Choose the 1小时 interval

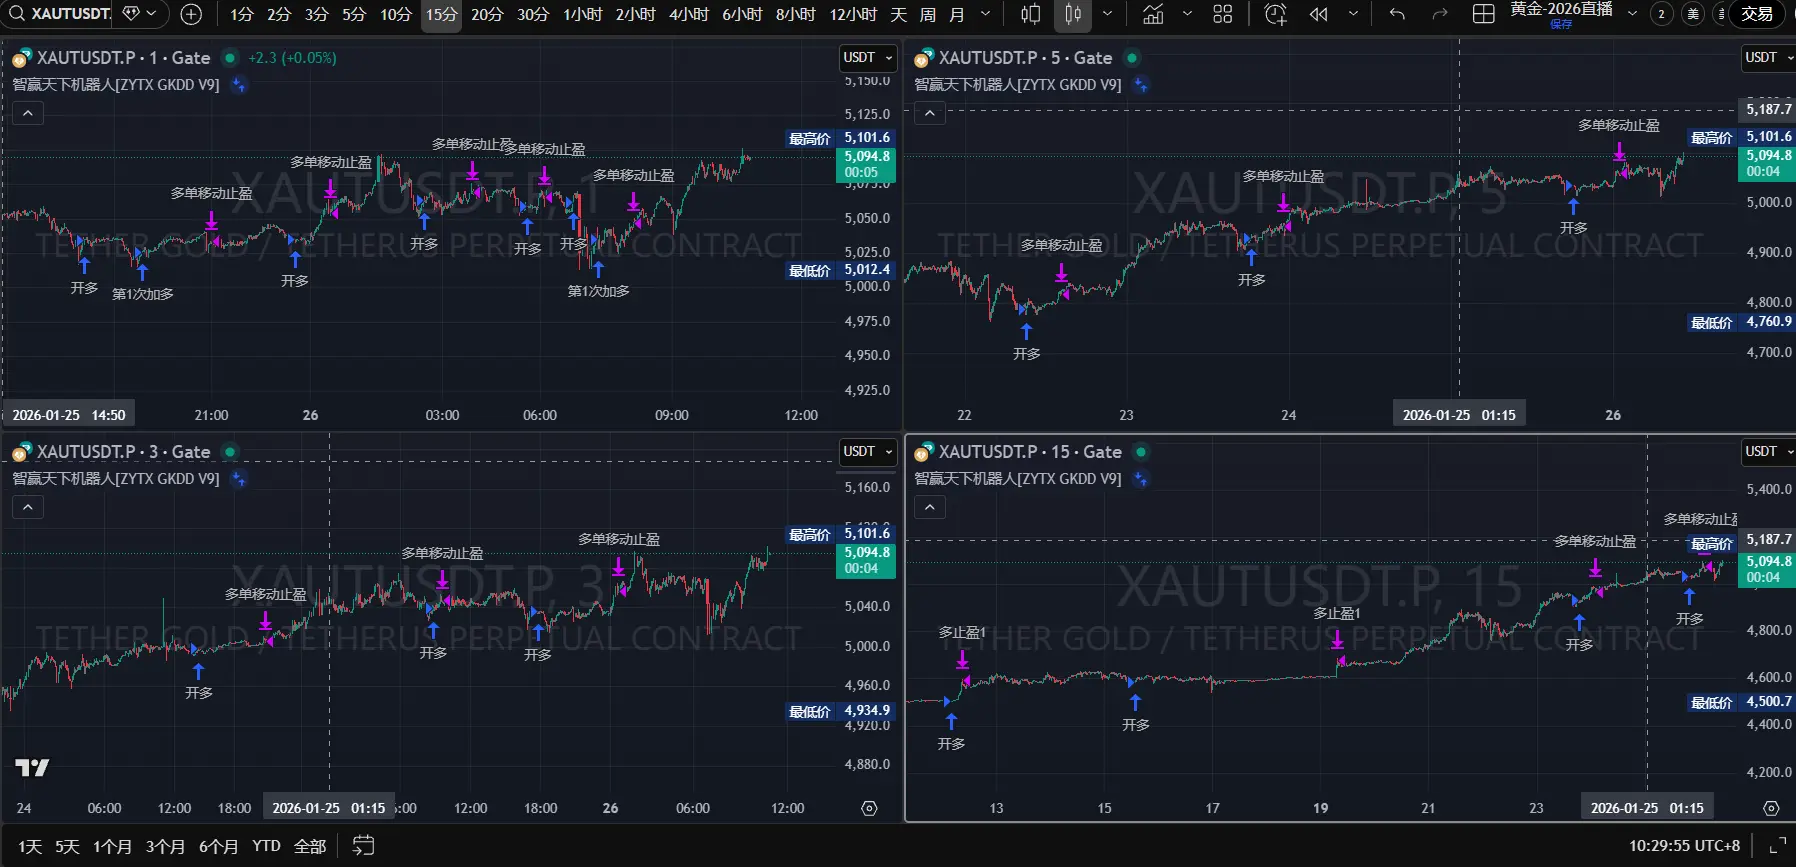coord(582,14)
